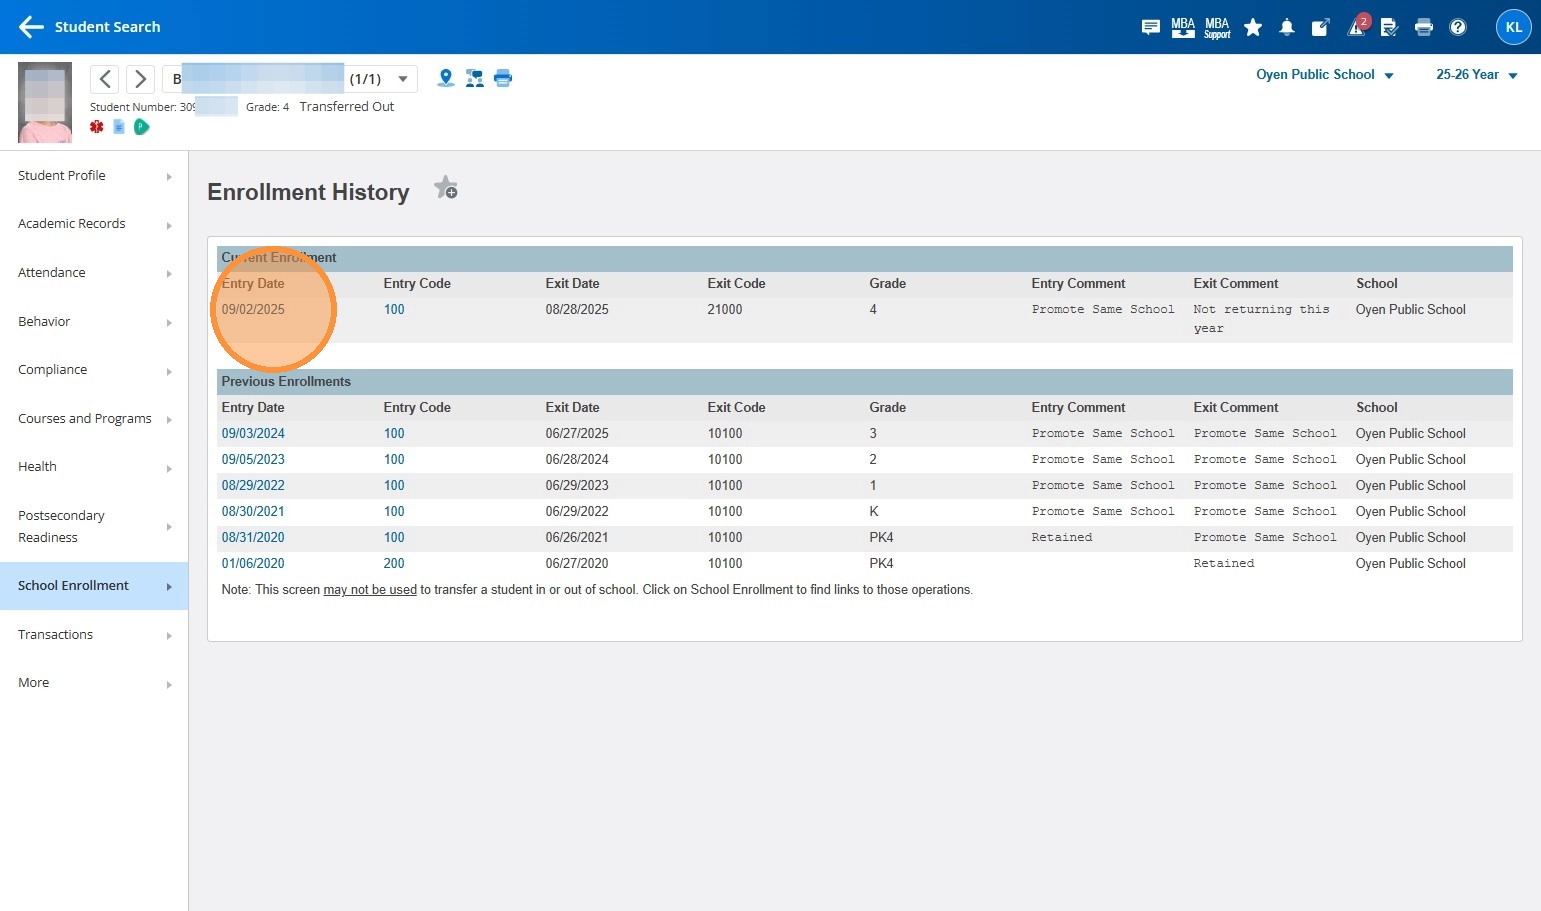
Task: Click the favorites star in header
Action: point(1252,28)
